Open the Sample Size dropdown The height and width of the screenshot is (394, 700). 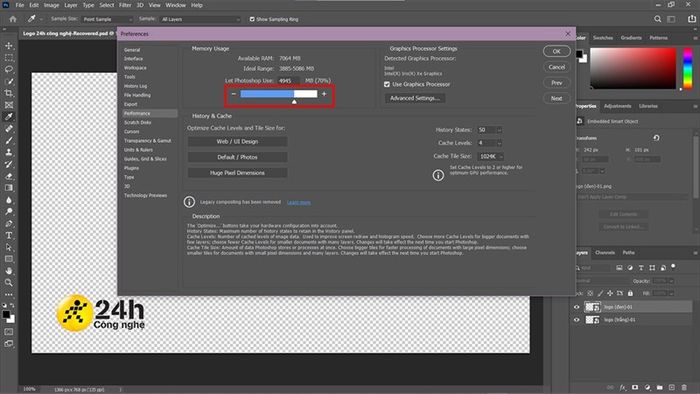tap(108, 19)
